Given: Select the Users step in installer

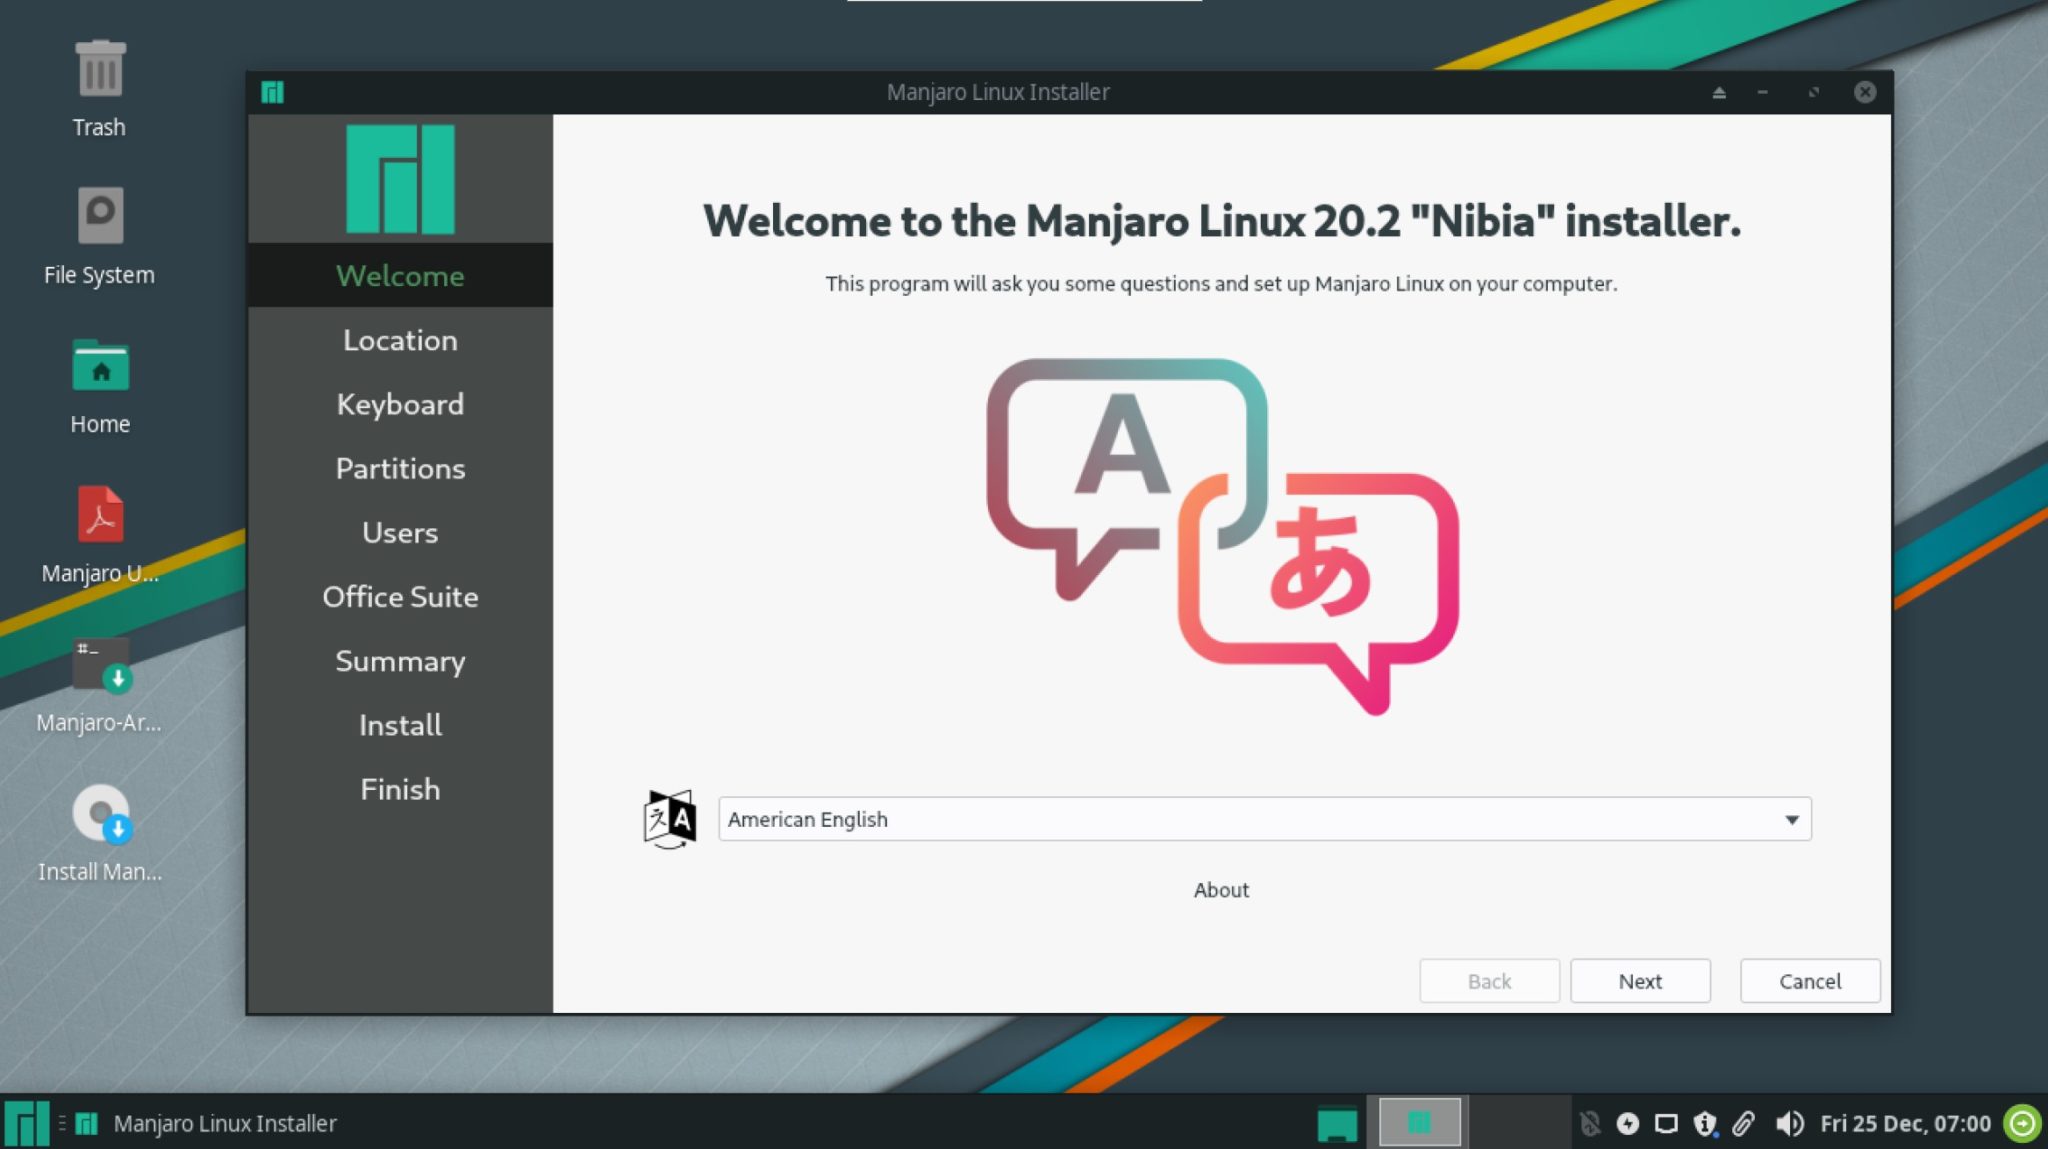Looking at the screenshot, I should (x=399, y=532).
